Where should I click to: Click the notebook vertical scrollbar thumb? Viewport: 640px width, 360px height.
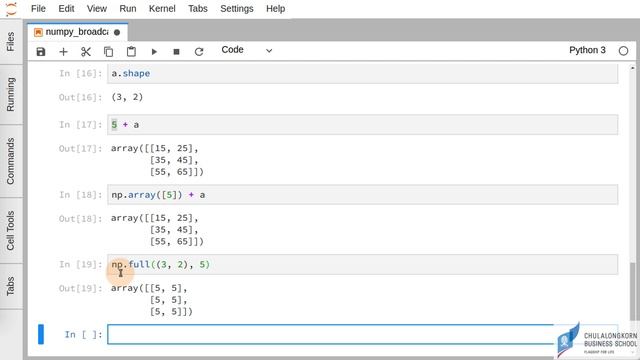[633, 292]
